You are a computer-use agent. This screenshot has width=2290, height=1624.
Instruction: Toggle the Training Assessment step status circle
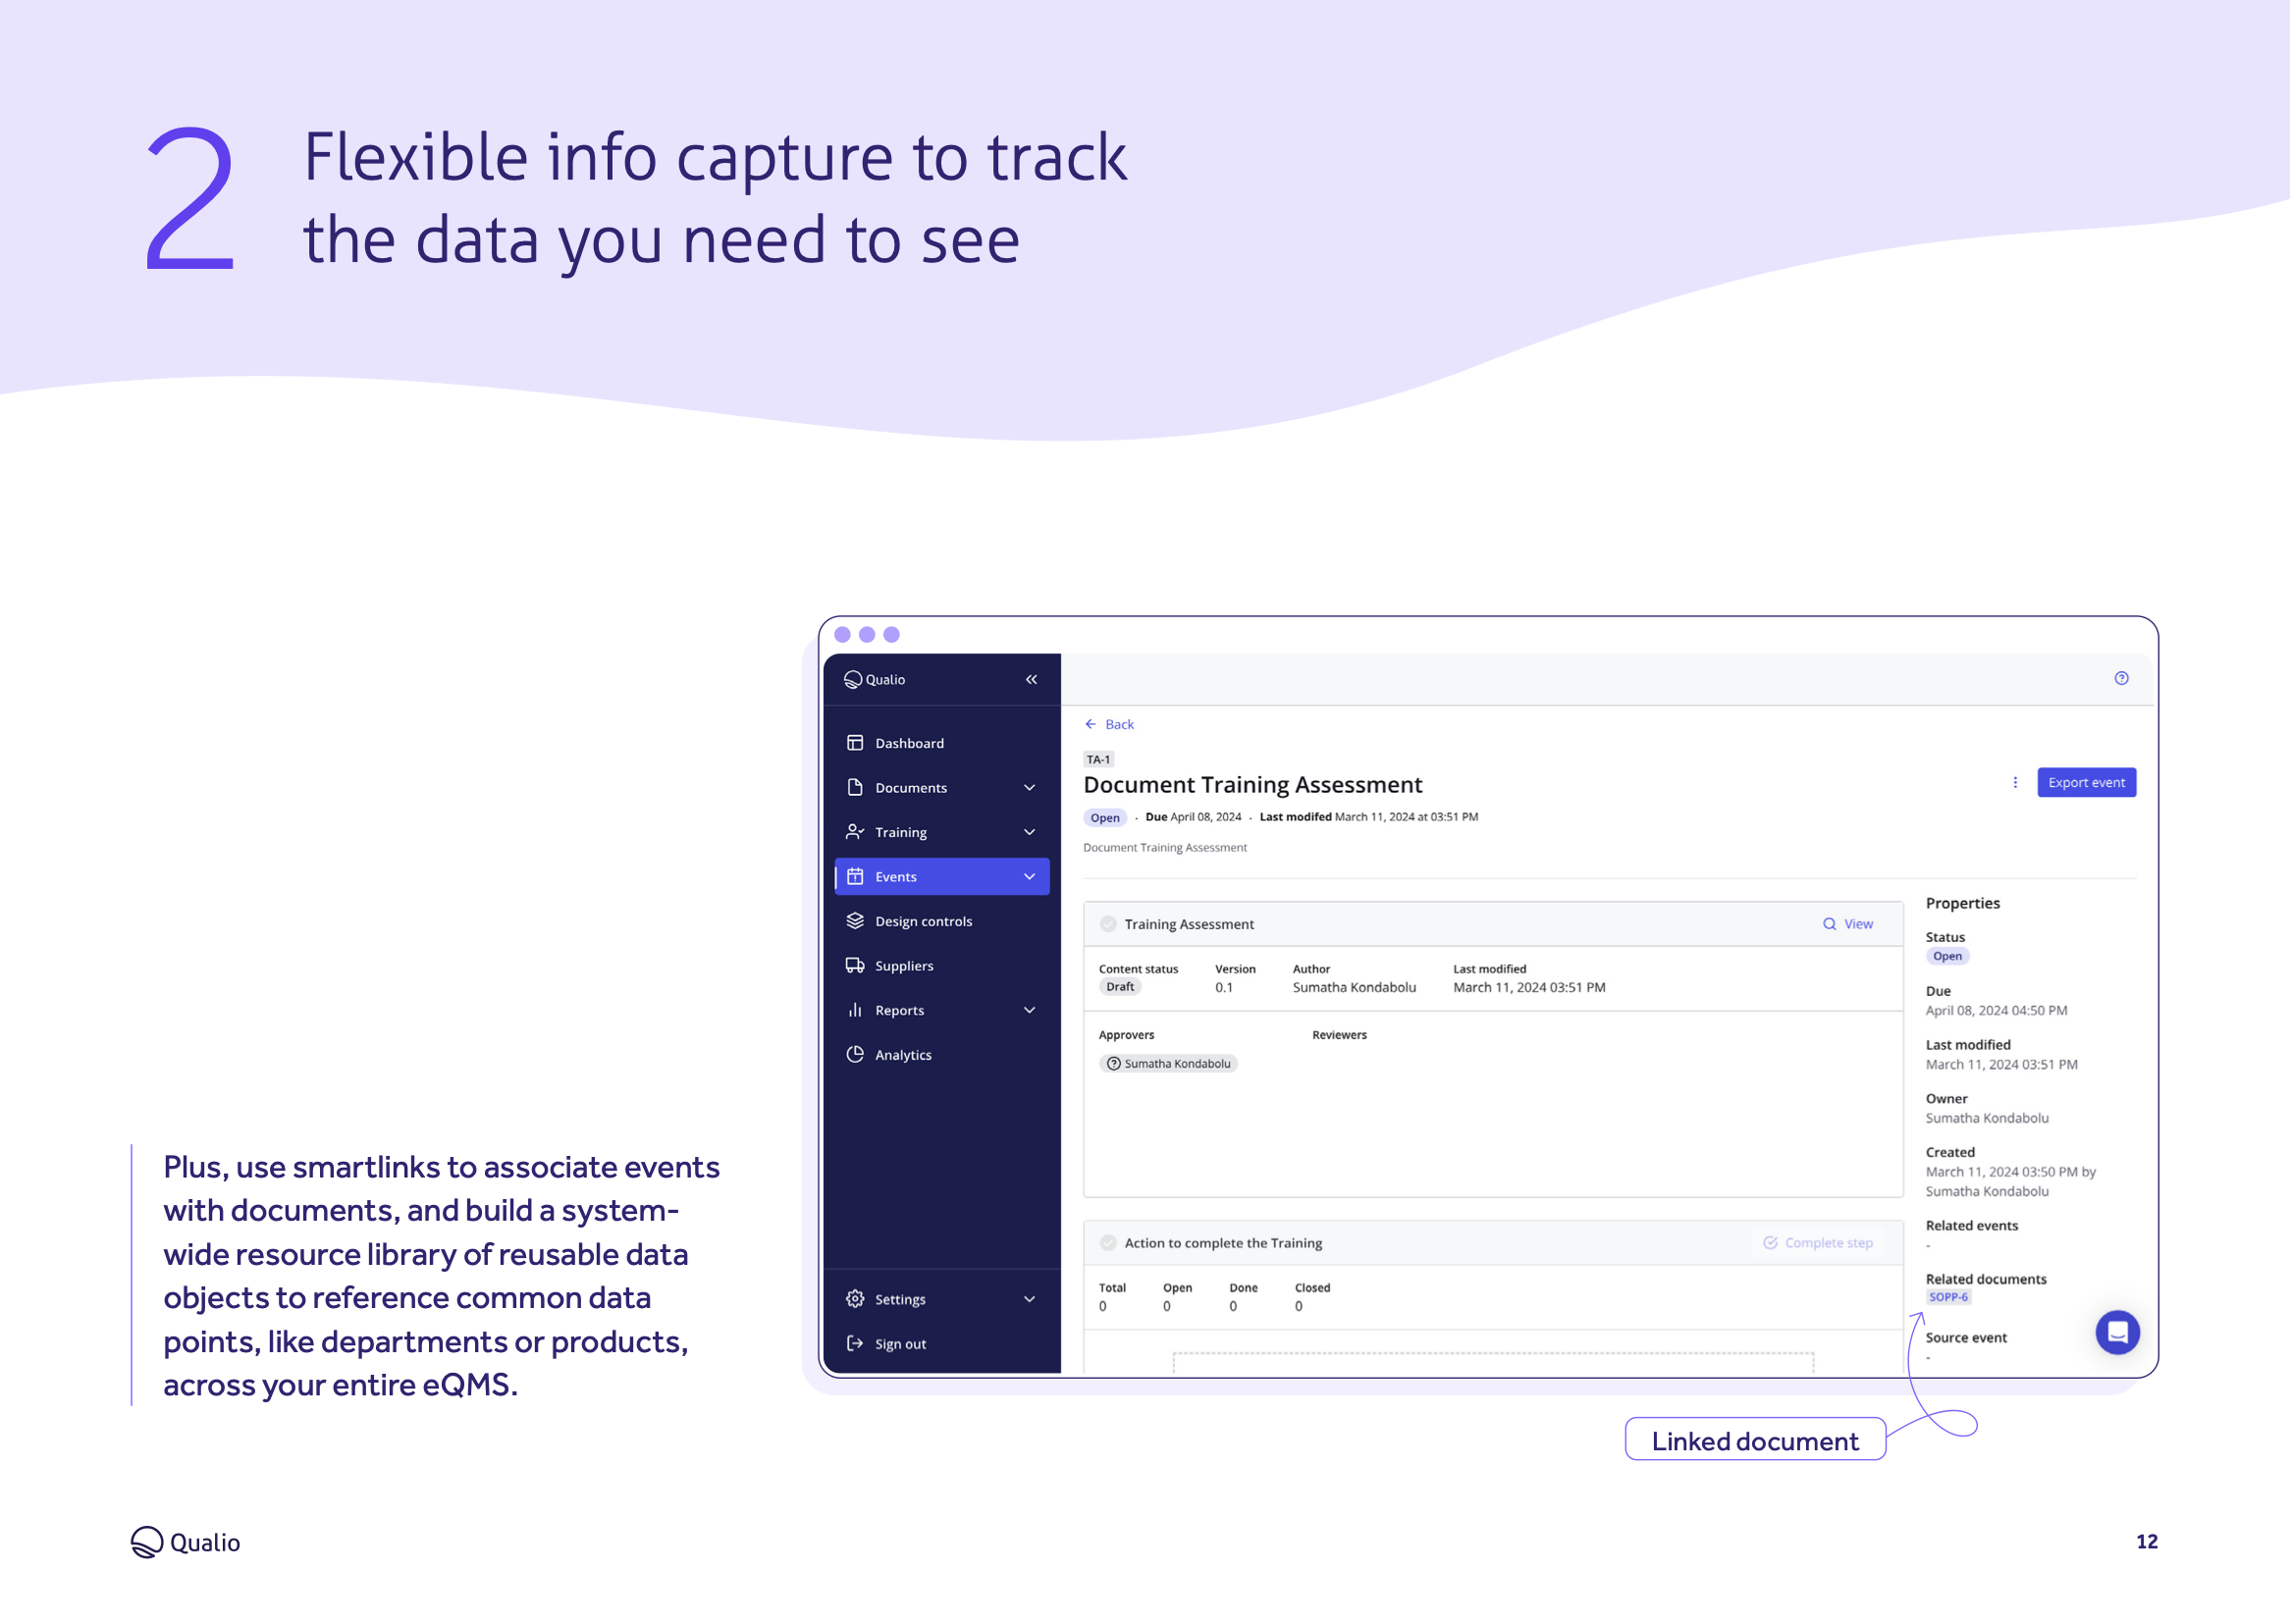click(1108, 924)
